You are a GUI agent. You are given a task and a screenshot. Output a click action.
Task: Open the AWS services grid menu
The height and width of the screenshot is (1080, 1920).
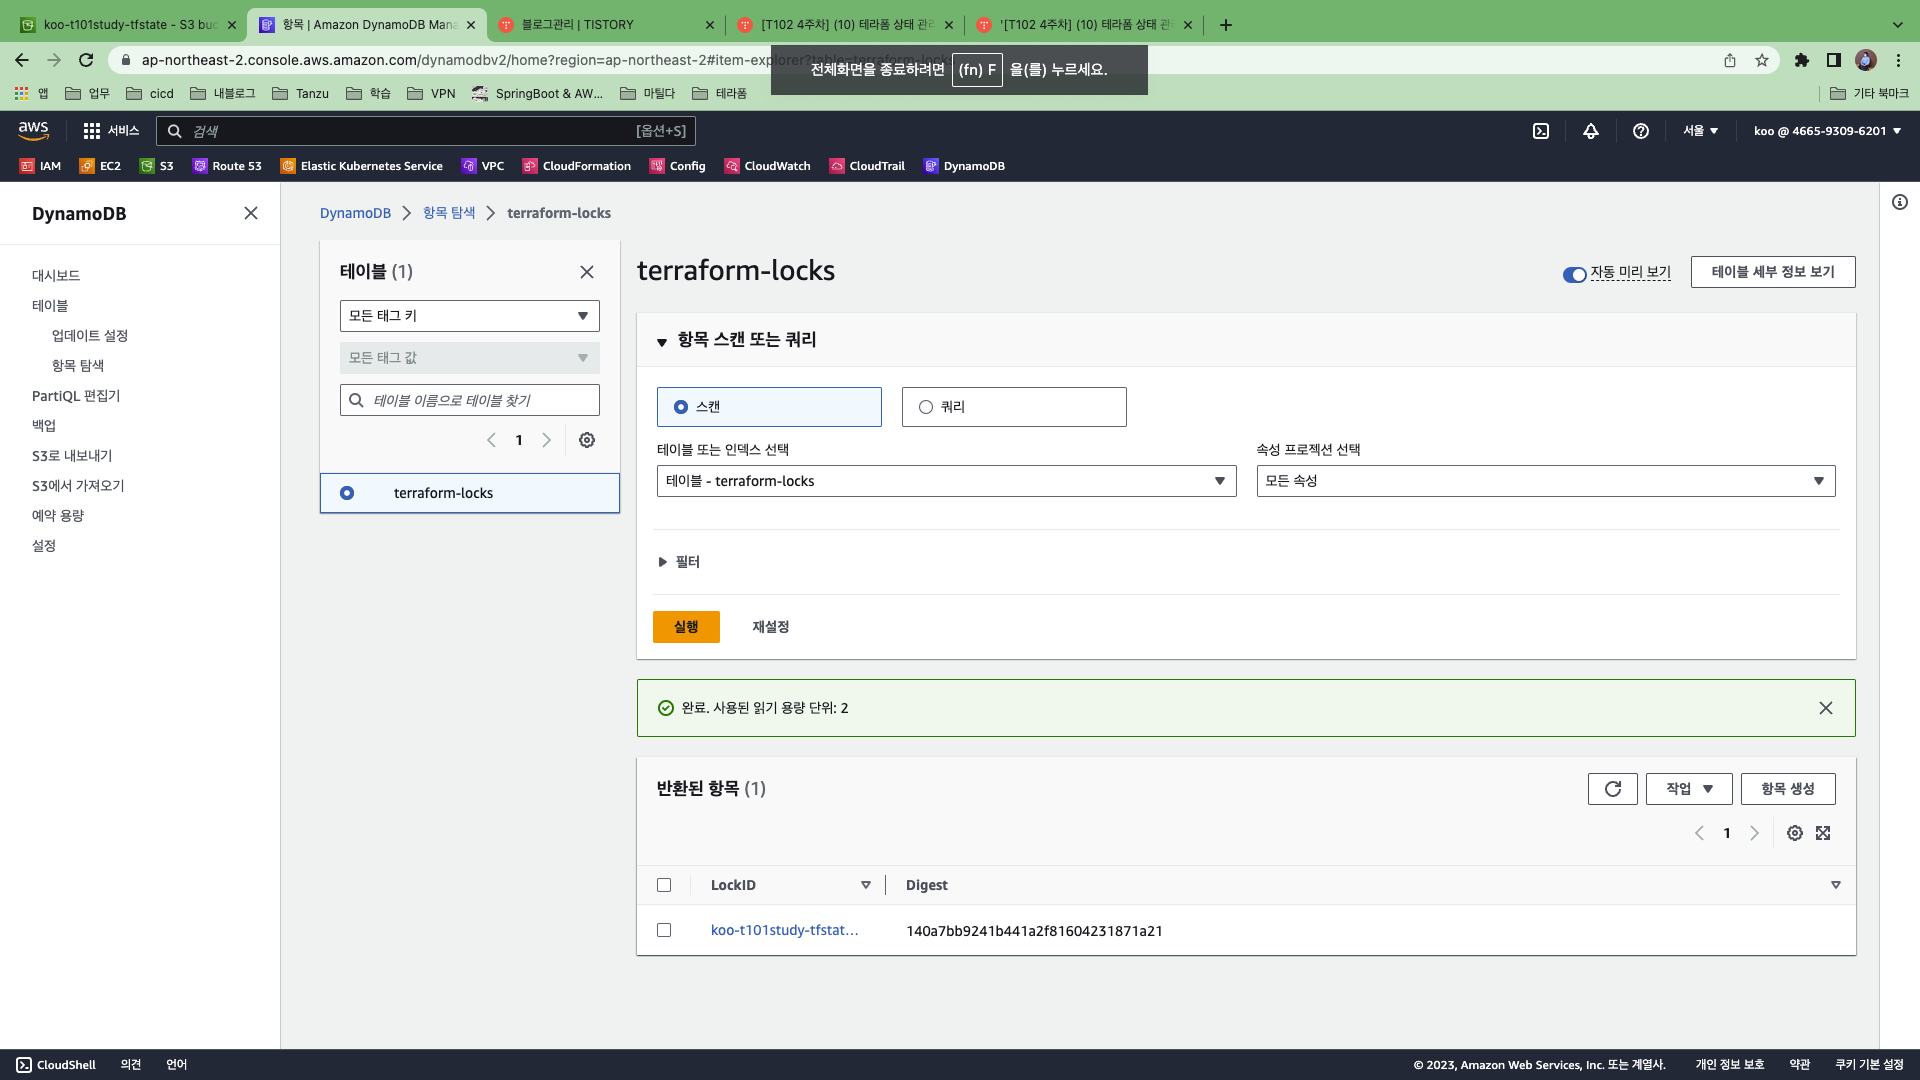(x=92, y=131)
